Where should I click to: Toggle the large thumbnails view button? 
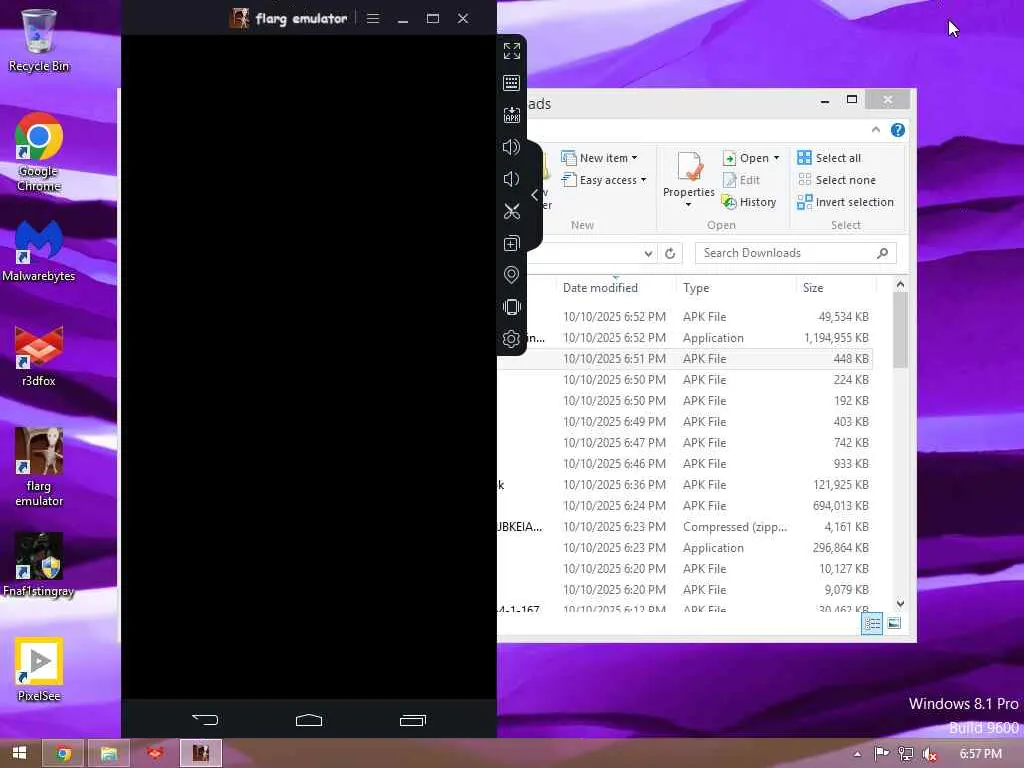pyautogui.click(x=894, y=624)
